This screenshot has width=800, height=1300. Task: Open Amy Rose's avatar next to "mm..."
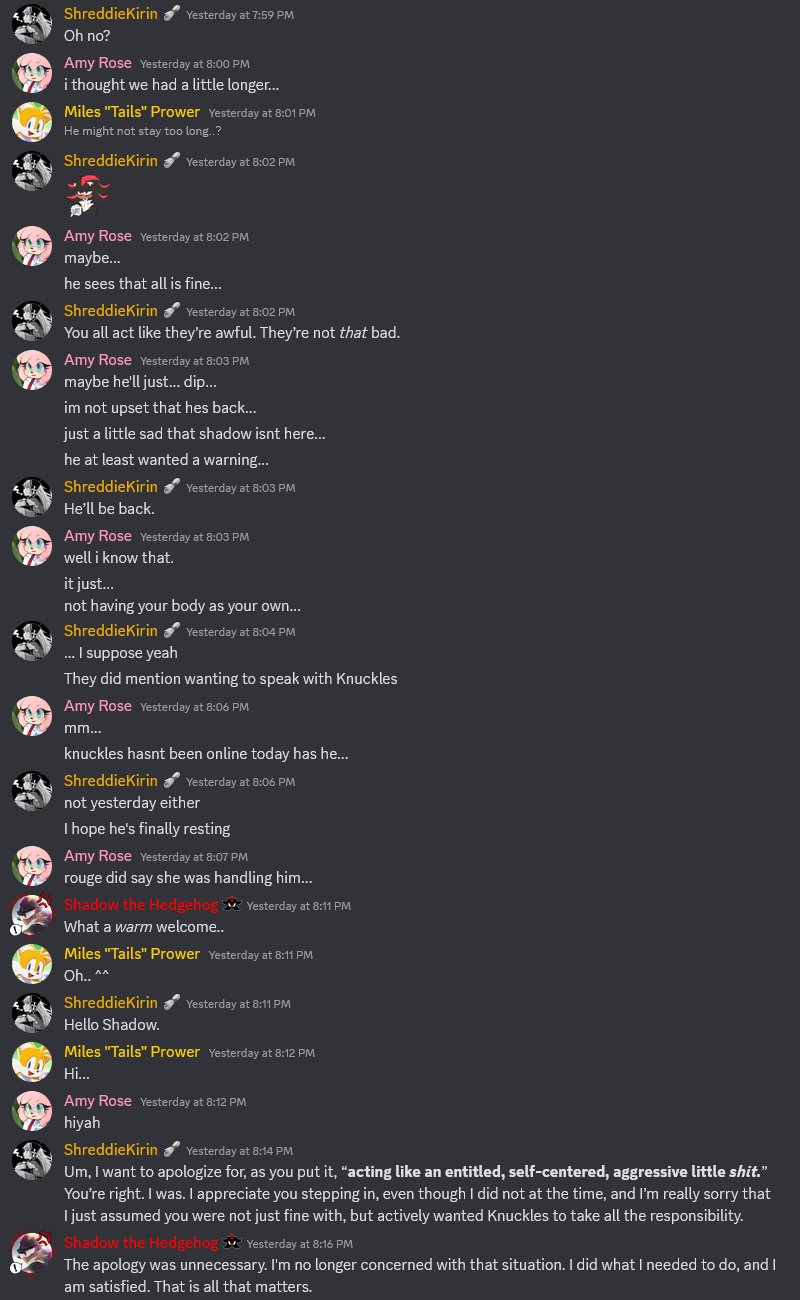click(x=32, y=716)
